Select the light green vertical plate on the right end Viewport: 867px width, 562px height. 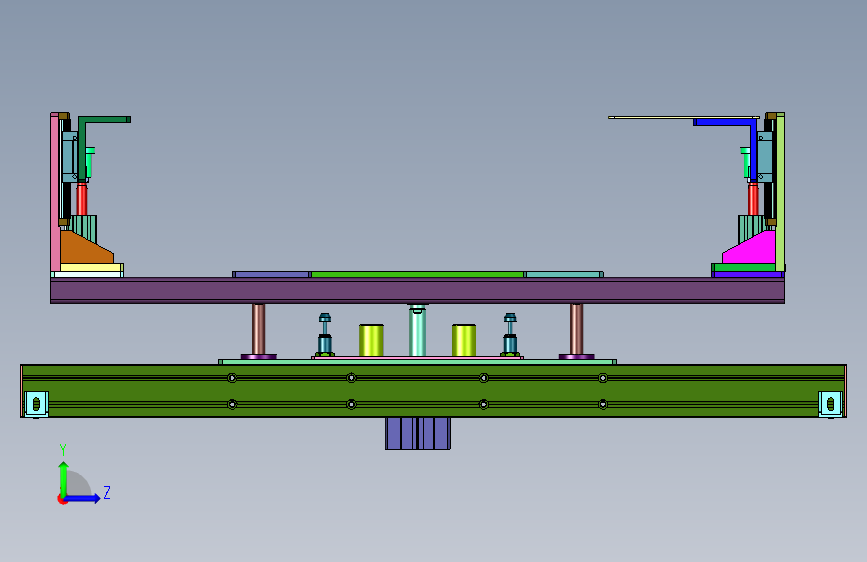tap(780, 192)
